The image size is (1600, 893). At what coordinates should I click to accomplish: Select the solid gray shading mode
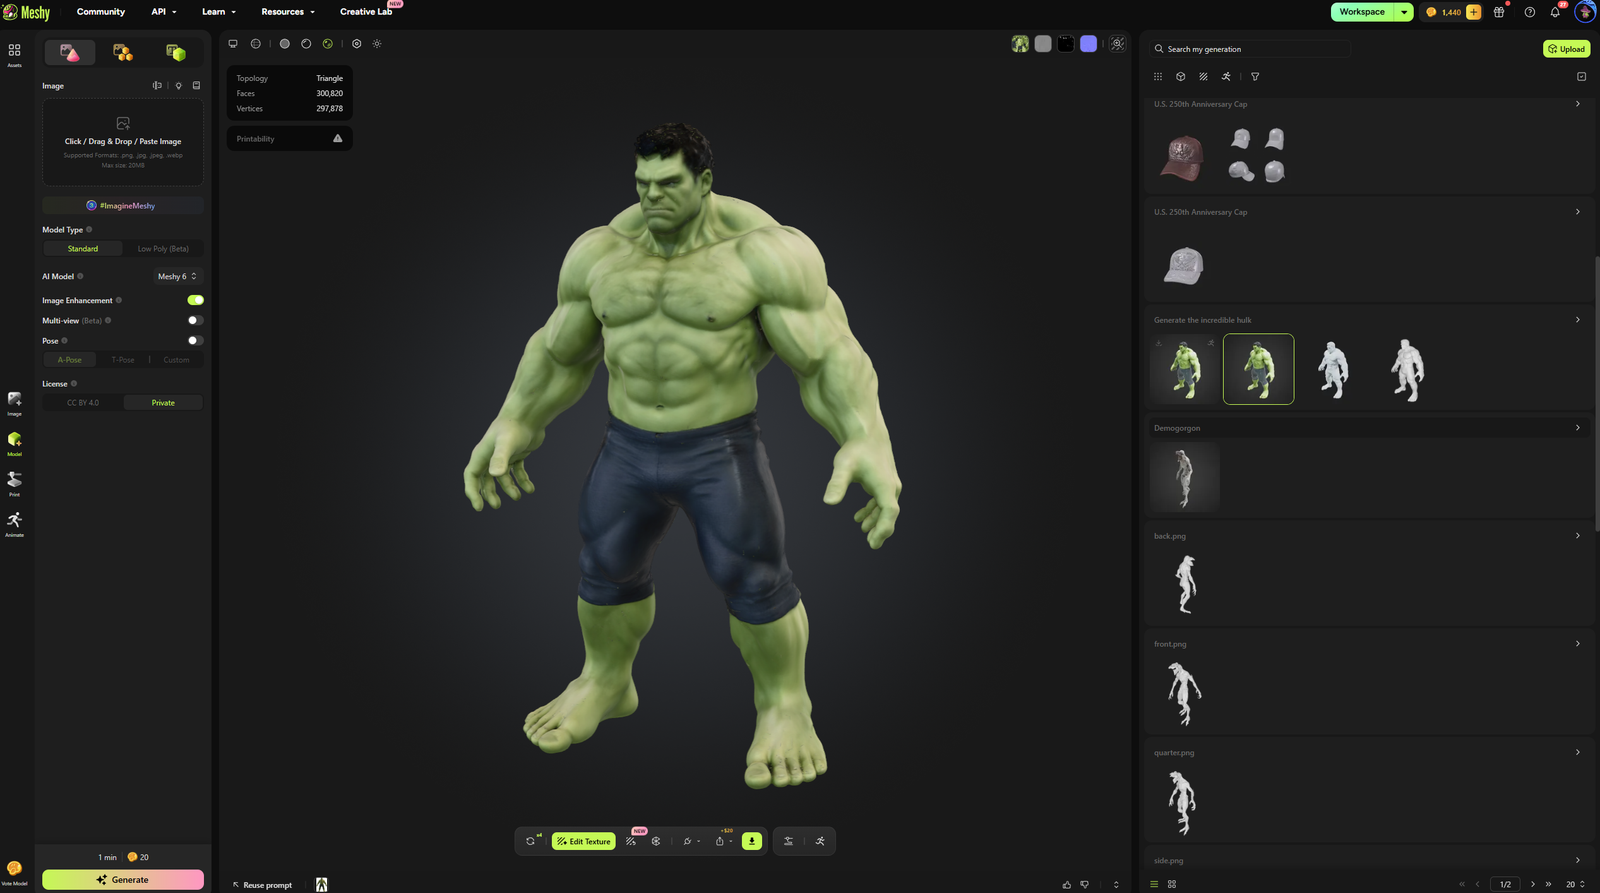pos(285,44)
